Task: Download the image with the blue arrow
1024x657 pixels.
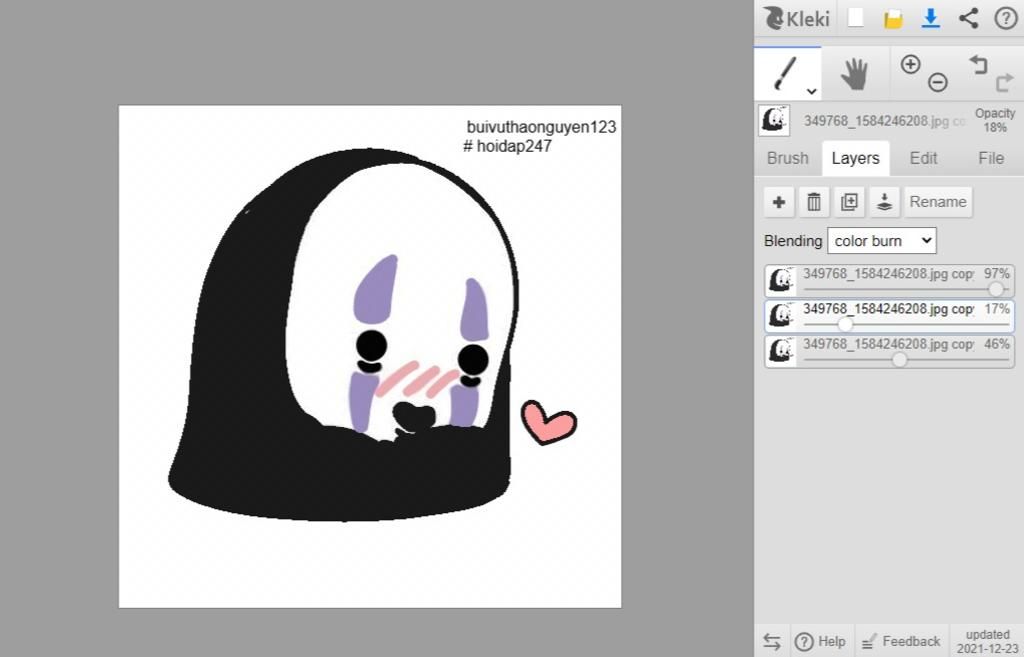Action: pos(931,18)
